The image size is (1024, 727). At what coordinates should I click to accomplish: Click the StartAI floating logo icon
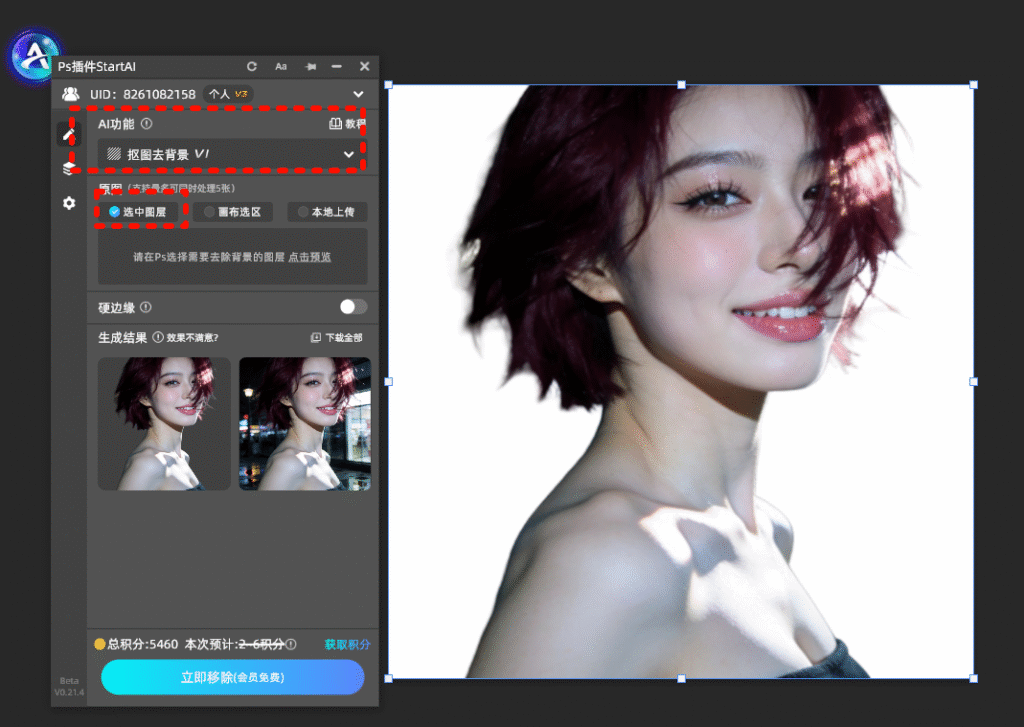coord(34,55)
